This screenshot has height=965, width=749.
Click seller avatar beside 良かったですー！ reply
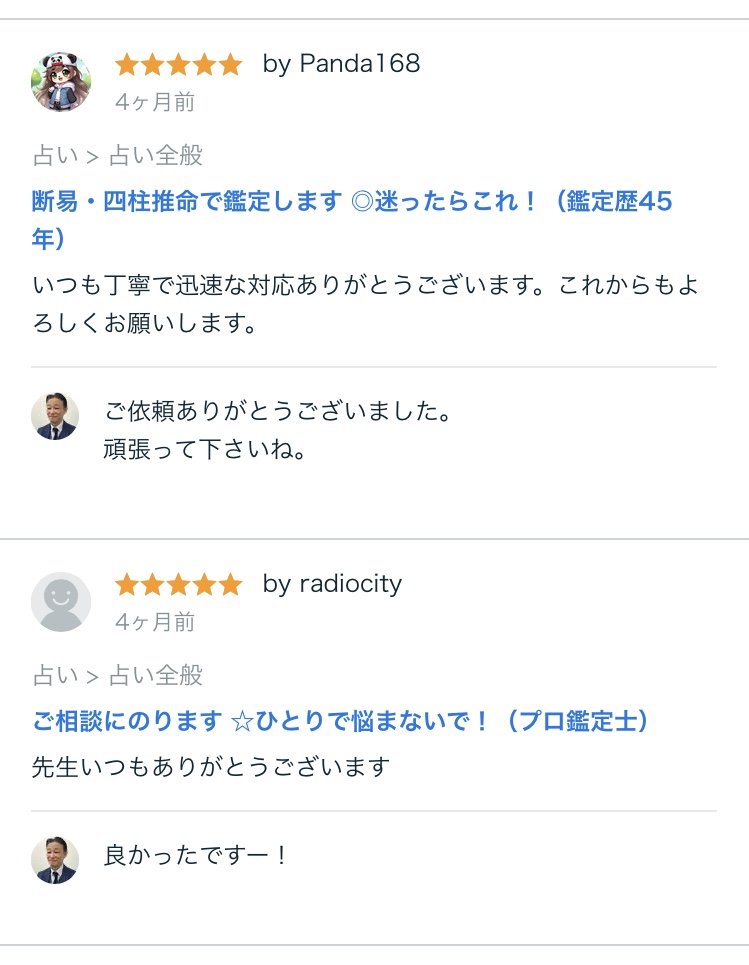55,860
